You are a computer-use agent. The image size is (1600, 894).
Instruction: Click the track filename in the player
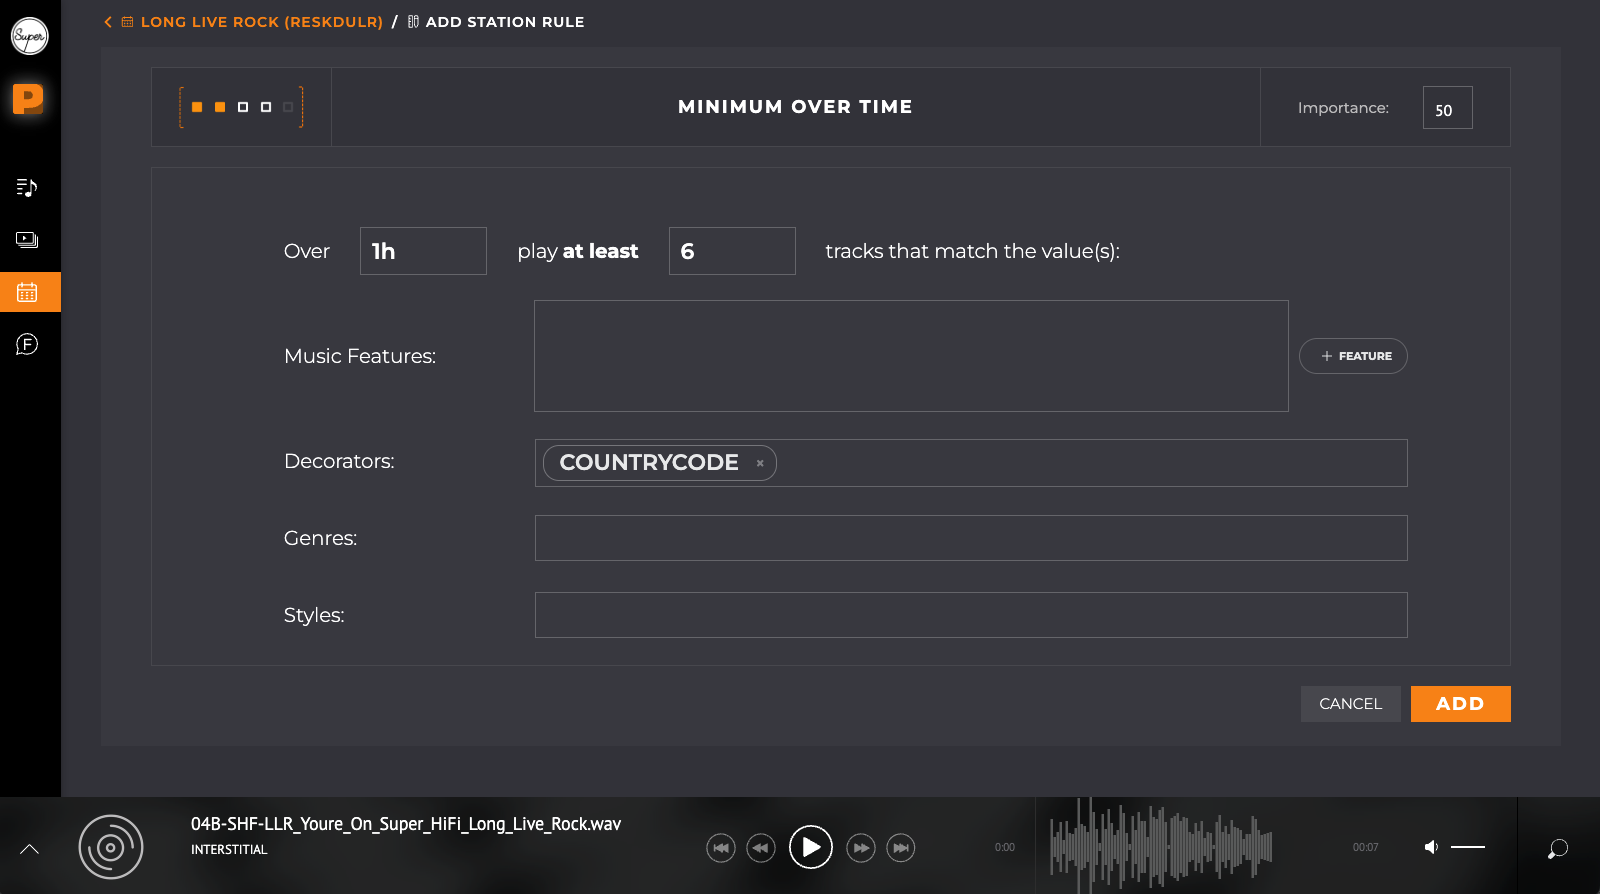(x=406, y=824)
